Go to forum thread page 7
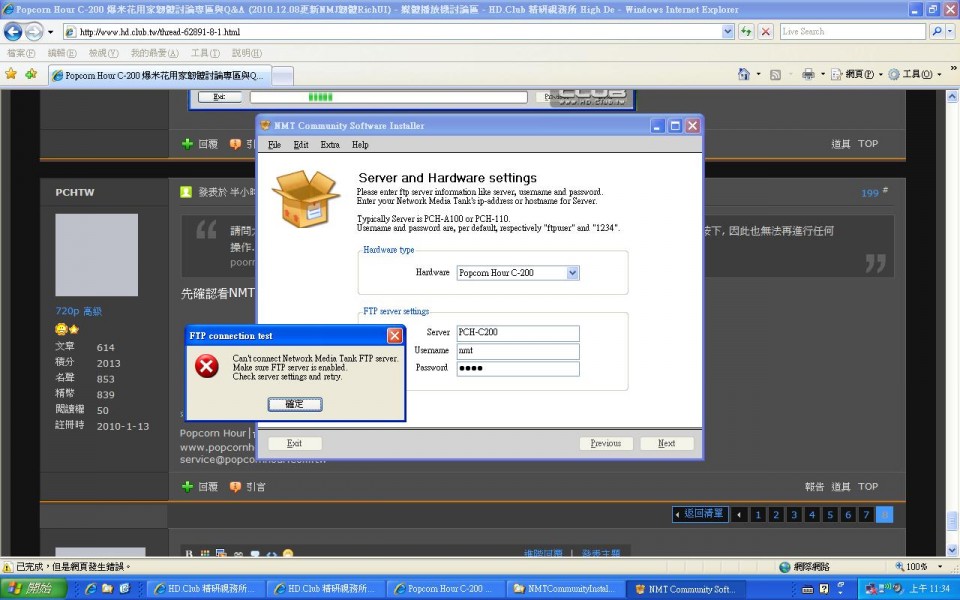This screenshot has height=600, width=960. point(866,514)
